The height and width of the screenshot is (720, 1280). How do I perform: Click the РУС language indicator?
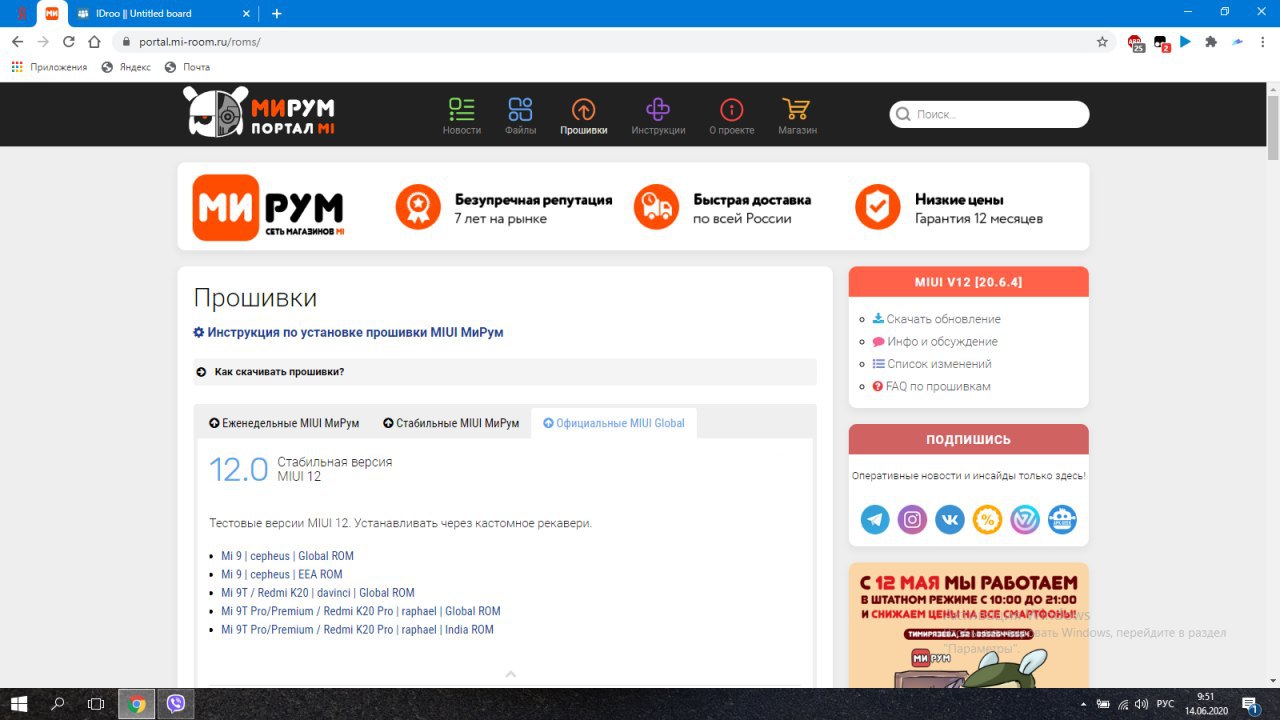(1165, 704)
